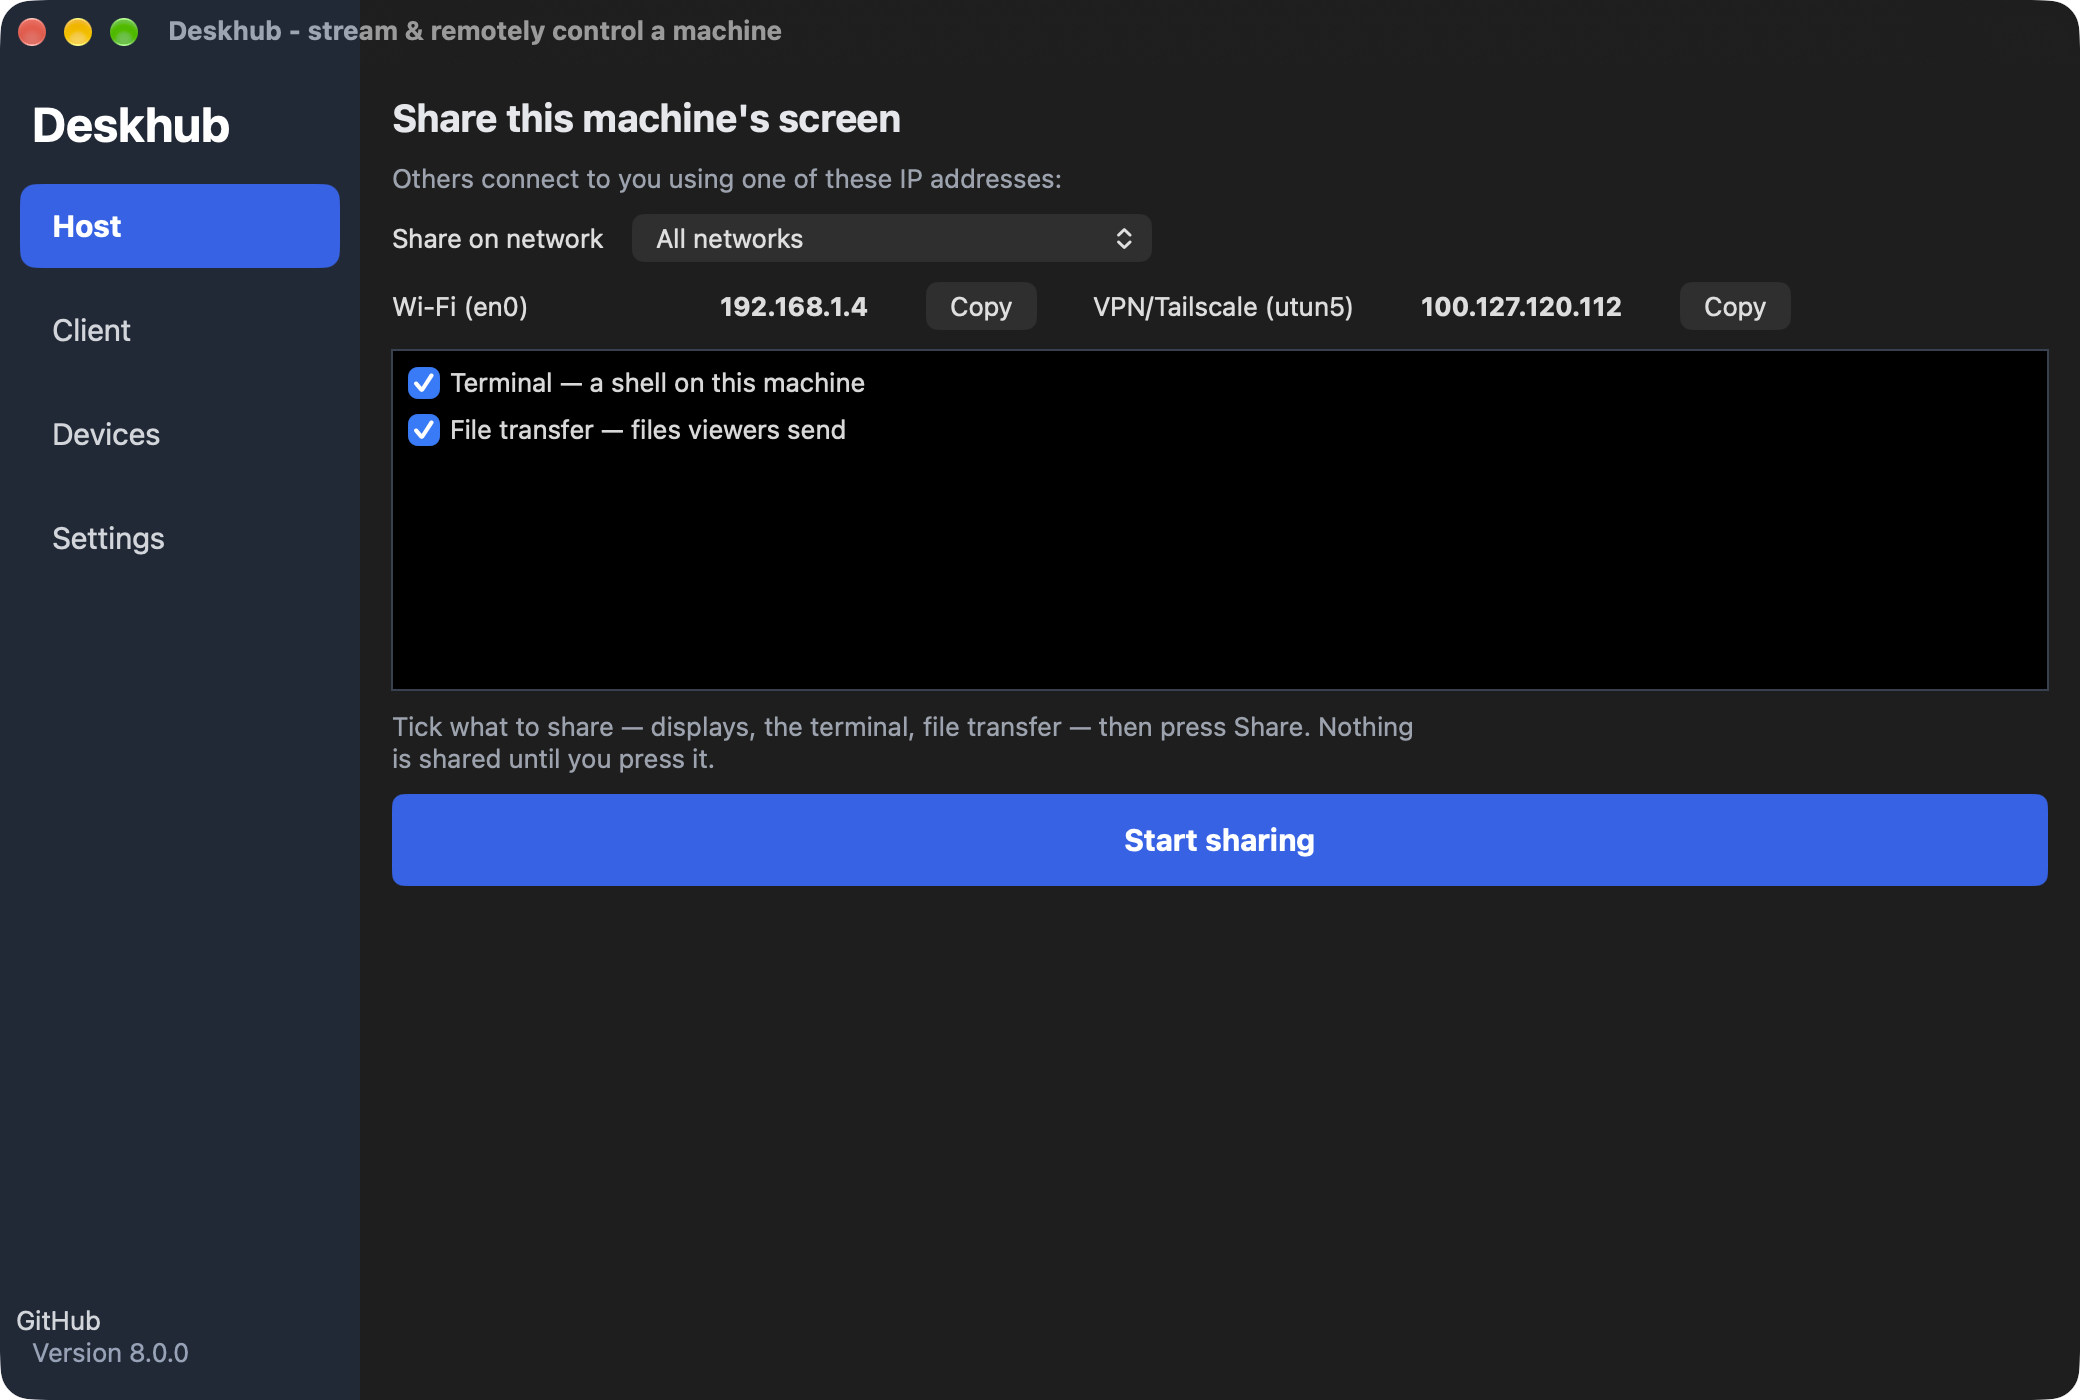Open the Host section in sidebar

point(180,226)
